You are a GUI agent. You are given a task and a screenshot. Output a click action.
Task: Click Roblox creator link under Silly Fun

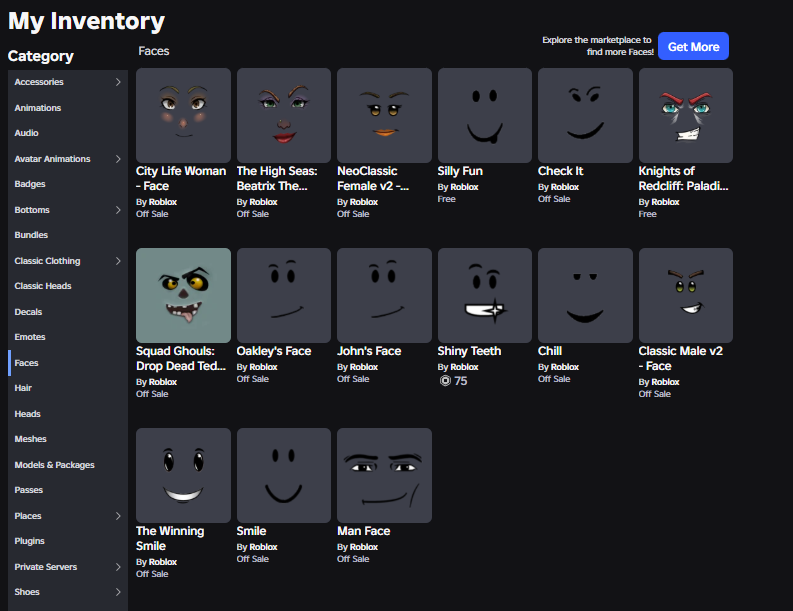click(464, 187)
